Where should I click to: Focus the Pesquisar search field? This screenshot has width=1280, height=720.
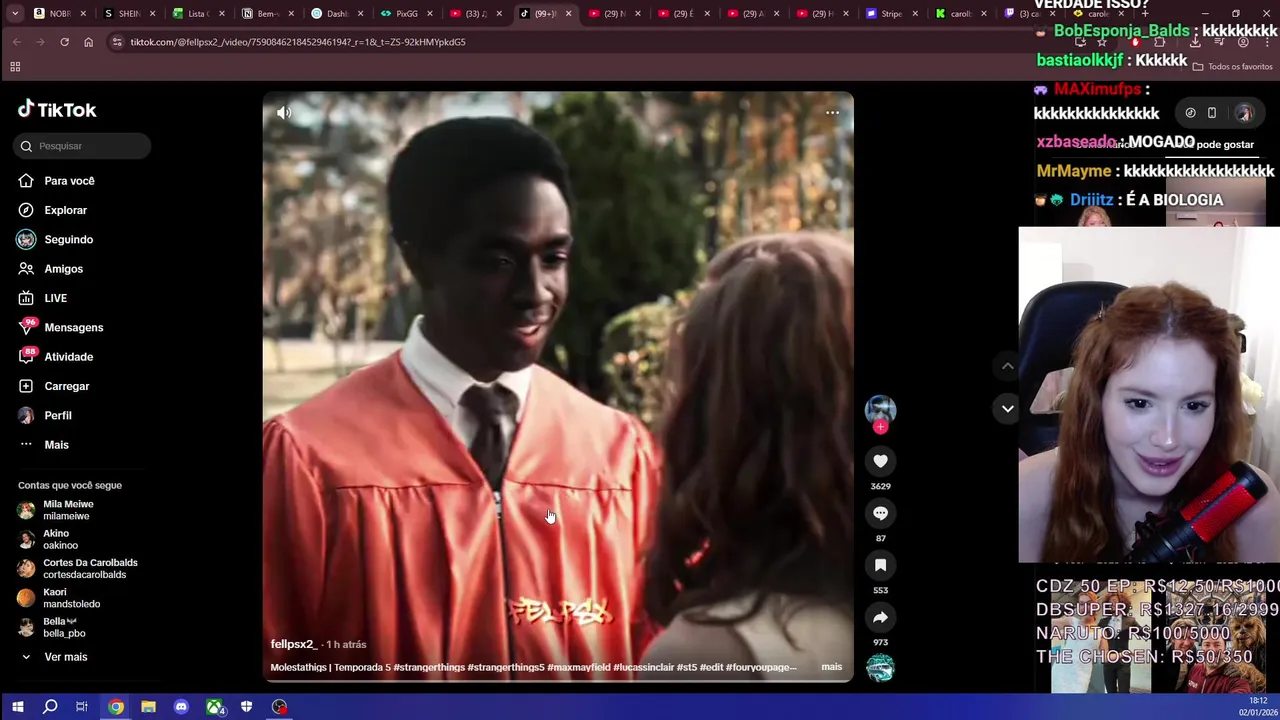[82, 146]
